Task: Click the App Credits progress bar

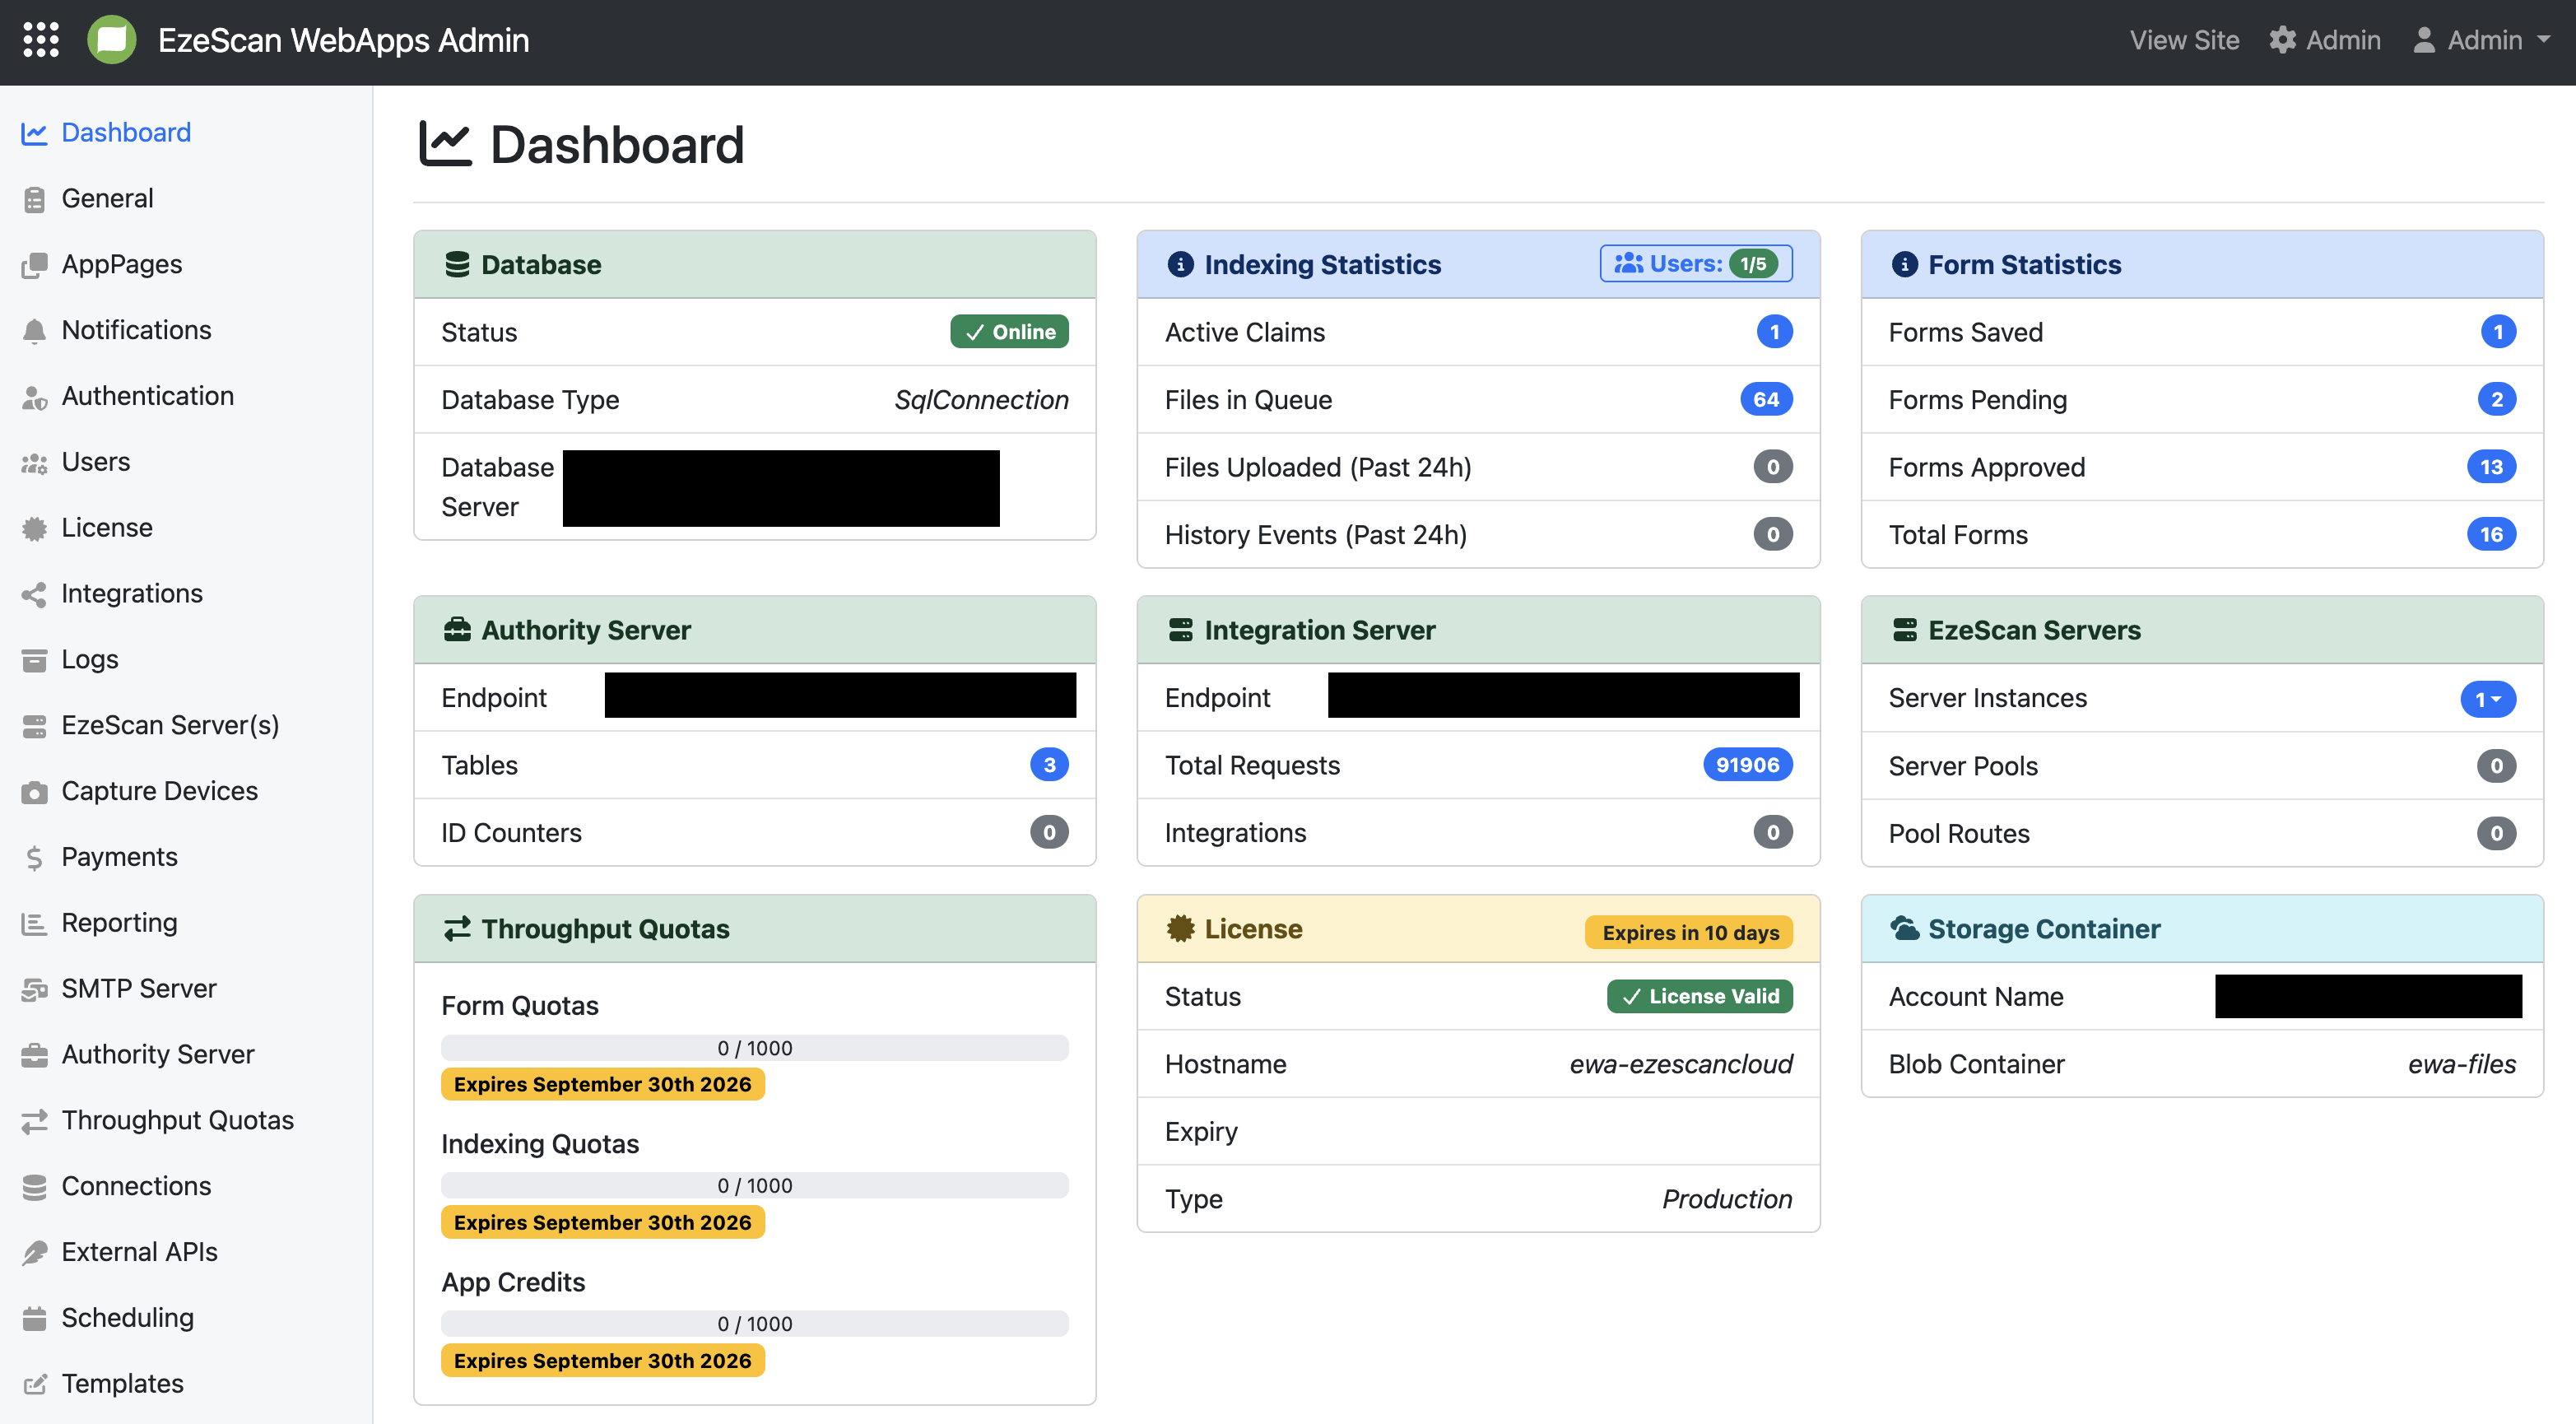Action: pyautogui.click(x=754, y=1323)
